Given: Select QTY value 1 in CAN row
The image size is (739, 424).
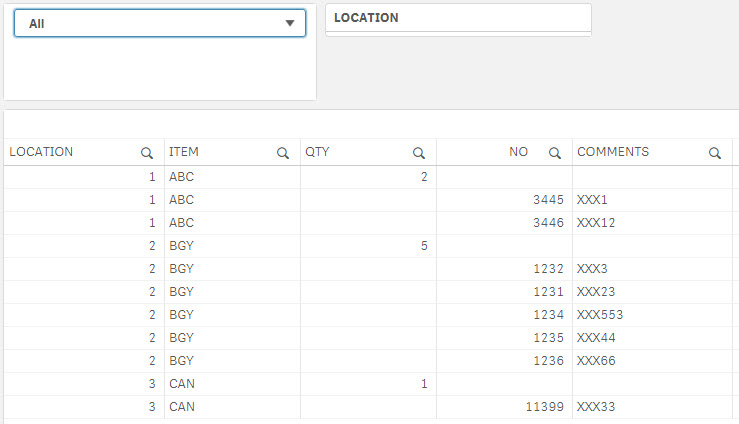Looking at the screenshot, I should point(424,384).
